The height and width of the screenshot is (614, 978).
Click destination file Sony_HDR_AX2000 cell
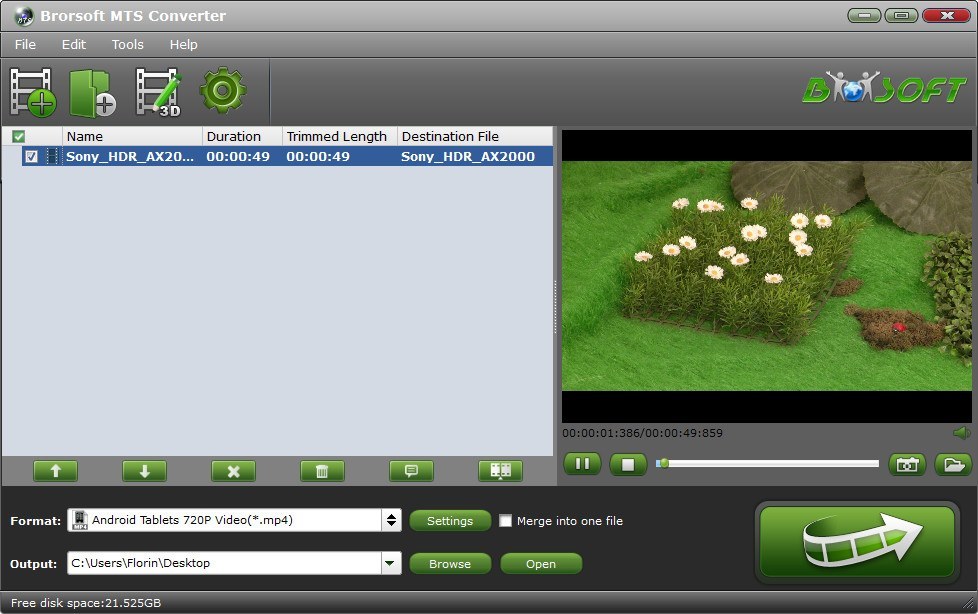(x=468, y=157)
